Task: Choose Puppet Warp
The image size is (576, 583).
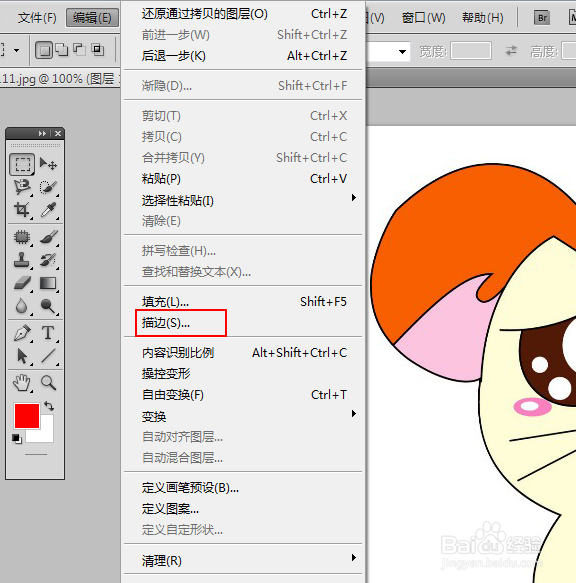Action: pos(243,373)
